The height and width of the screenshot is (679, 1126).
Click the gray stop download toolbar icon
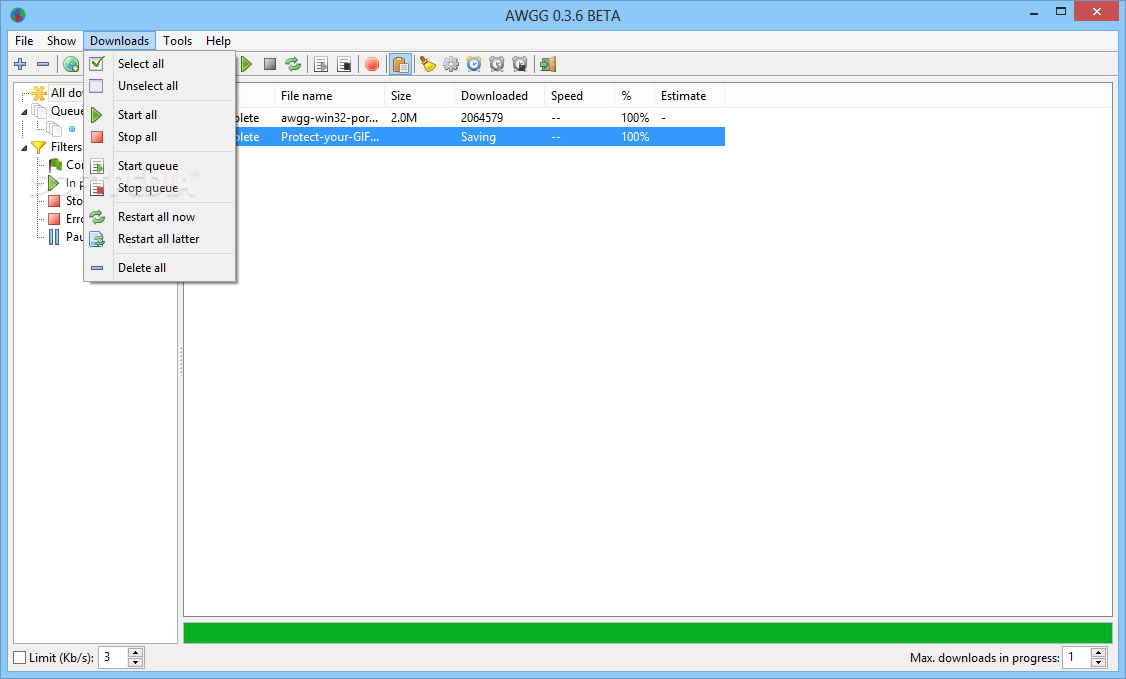pos(270,64)
